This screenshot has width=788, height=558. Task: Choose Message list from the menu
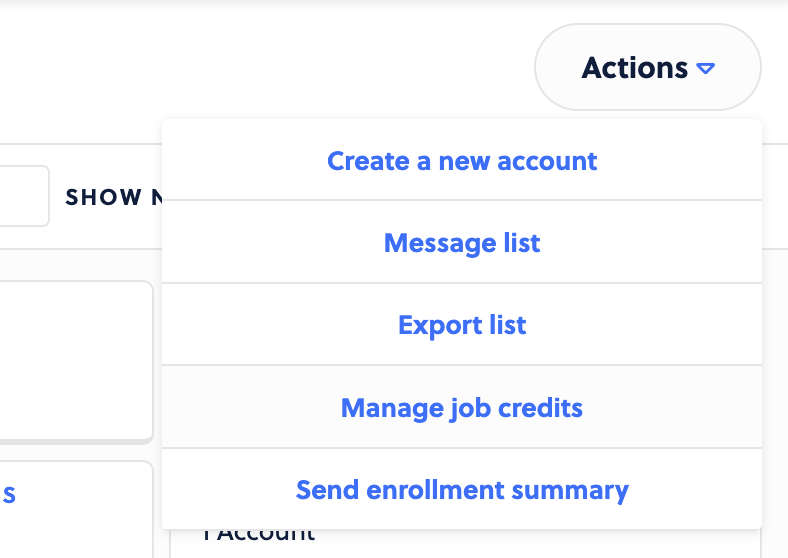pyautogui.click(x=462, y=243)
